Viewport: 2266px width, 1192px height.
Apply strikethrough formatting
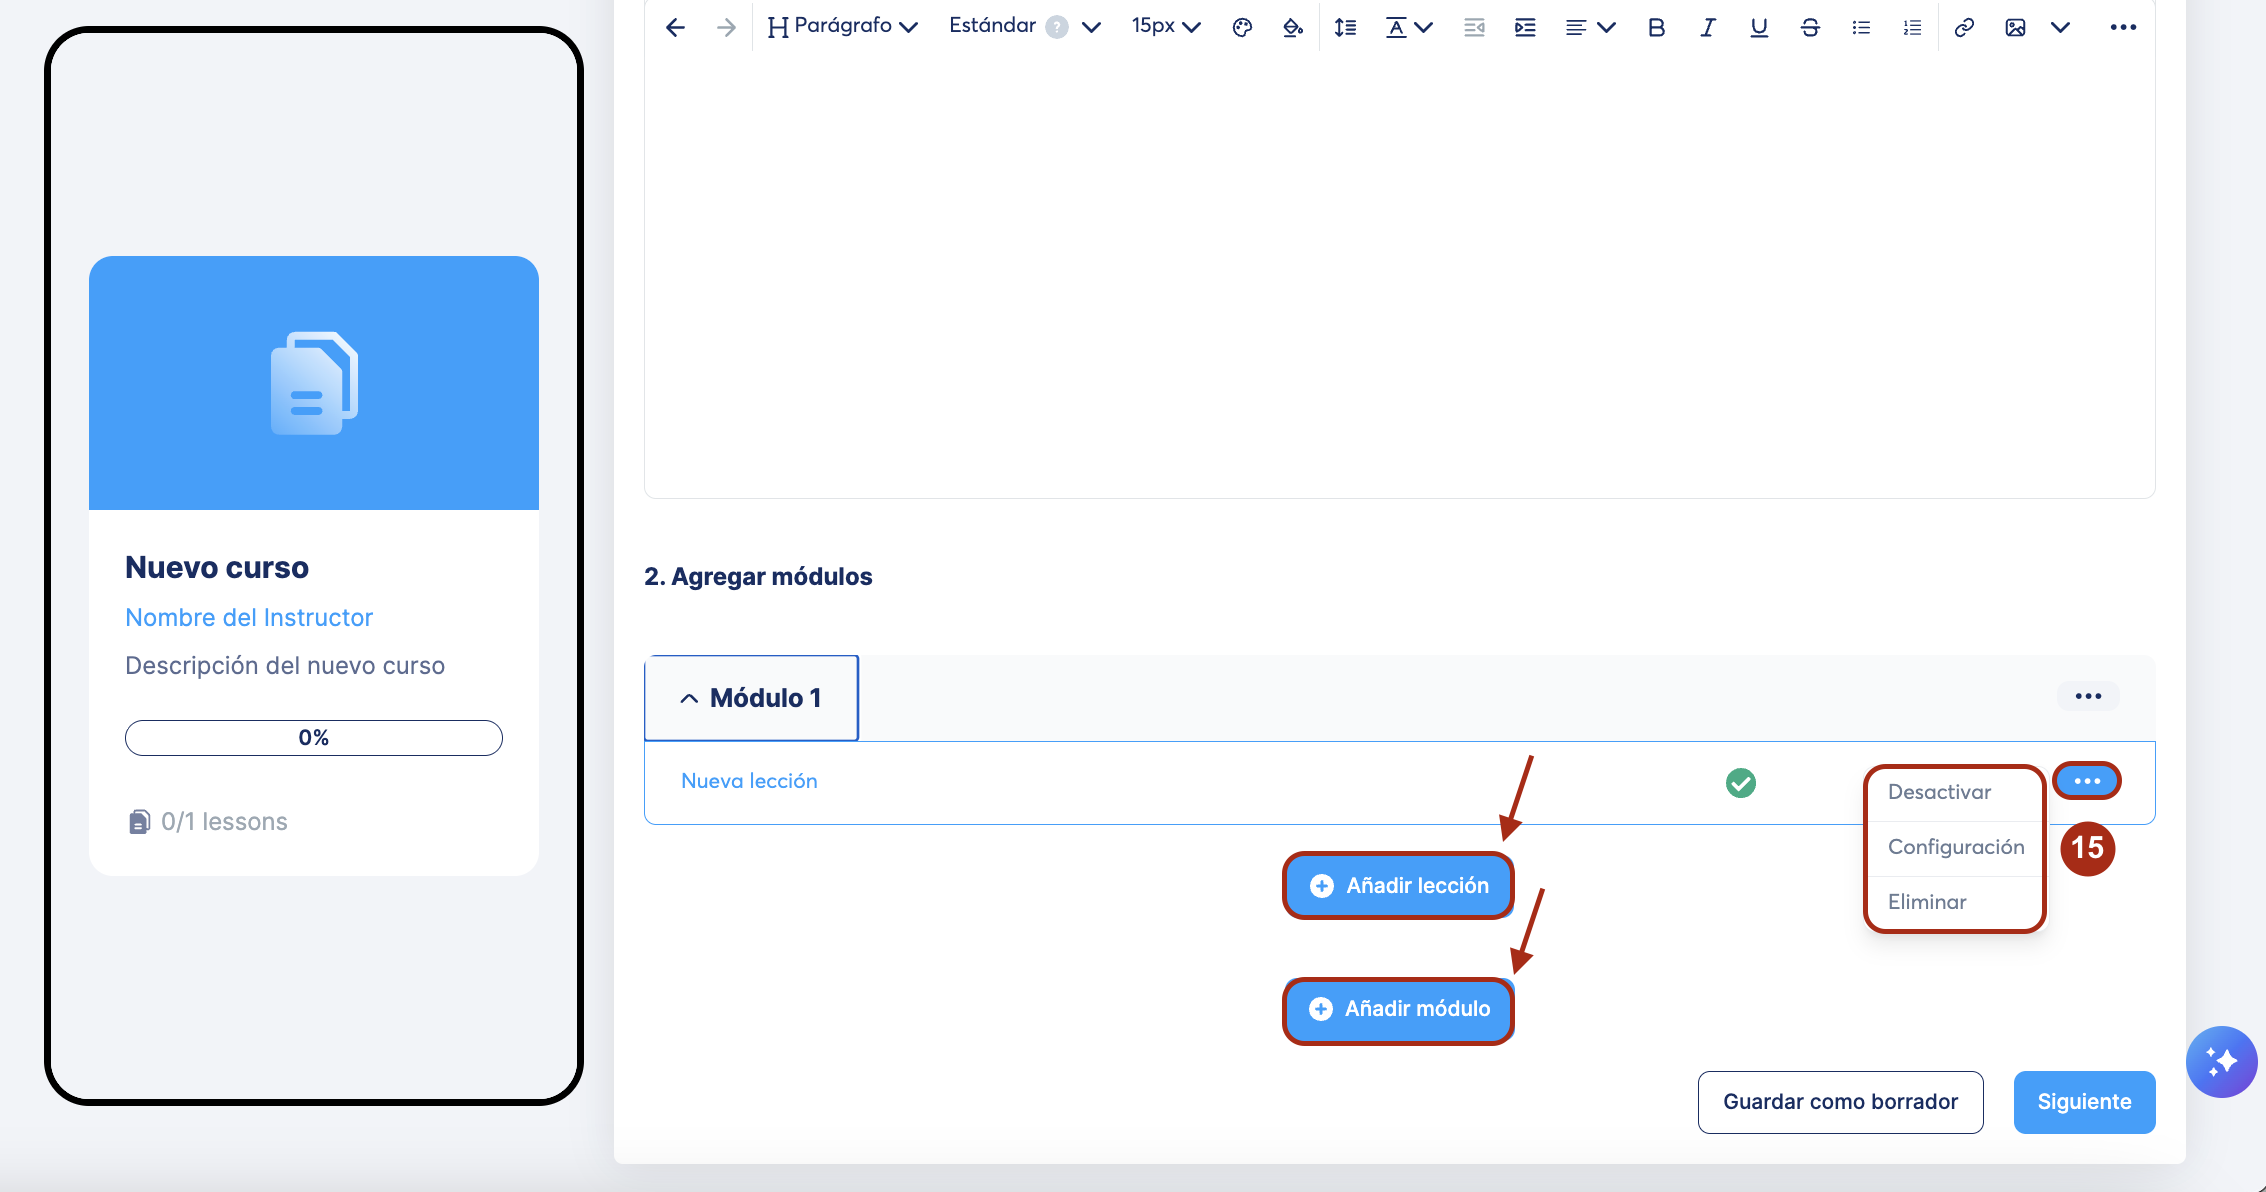[1810, 28]
